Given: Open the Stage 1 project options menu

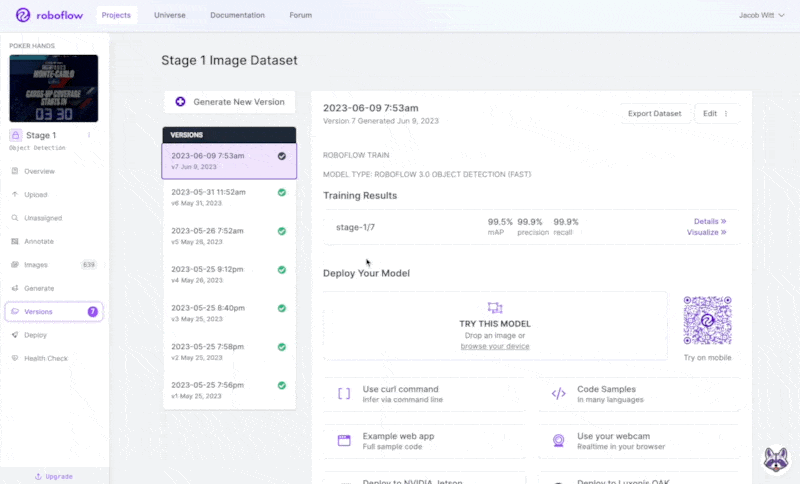Looking at the screenshot, I should [89, 135].
